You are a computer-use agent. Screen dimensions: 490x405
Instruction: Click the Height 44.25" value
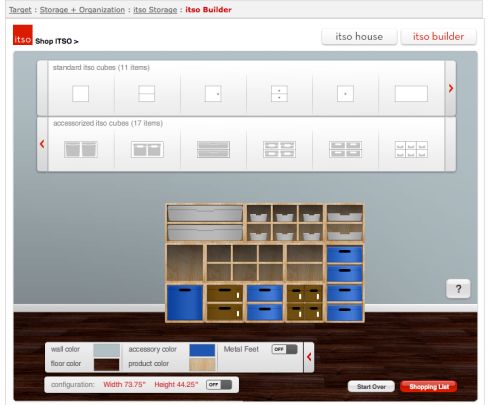click(x=176, y=385)
